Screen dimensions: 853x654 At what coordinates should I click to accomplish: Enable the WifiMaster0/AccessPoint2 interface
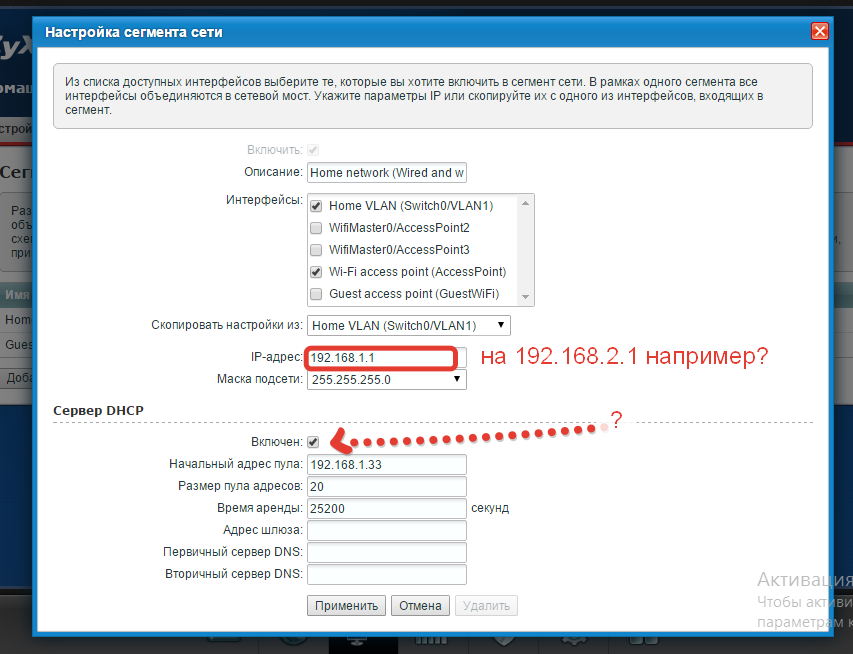[x=316, y=228]
